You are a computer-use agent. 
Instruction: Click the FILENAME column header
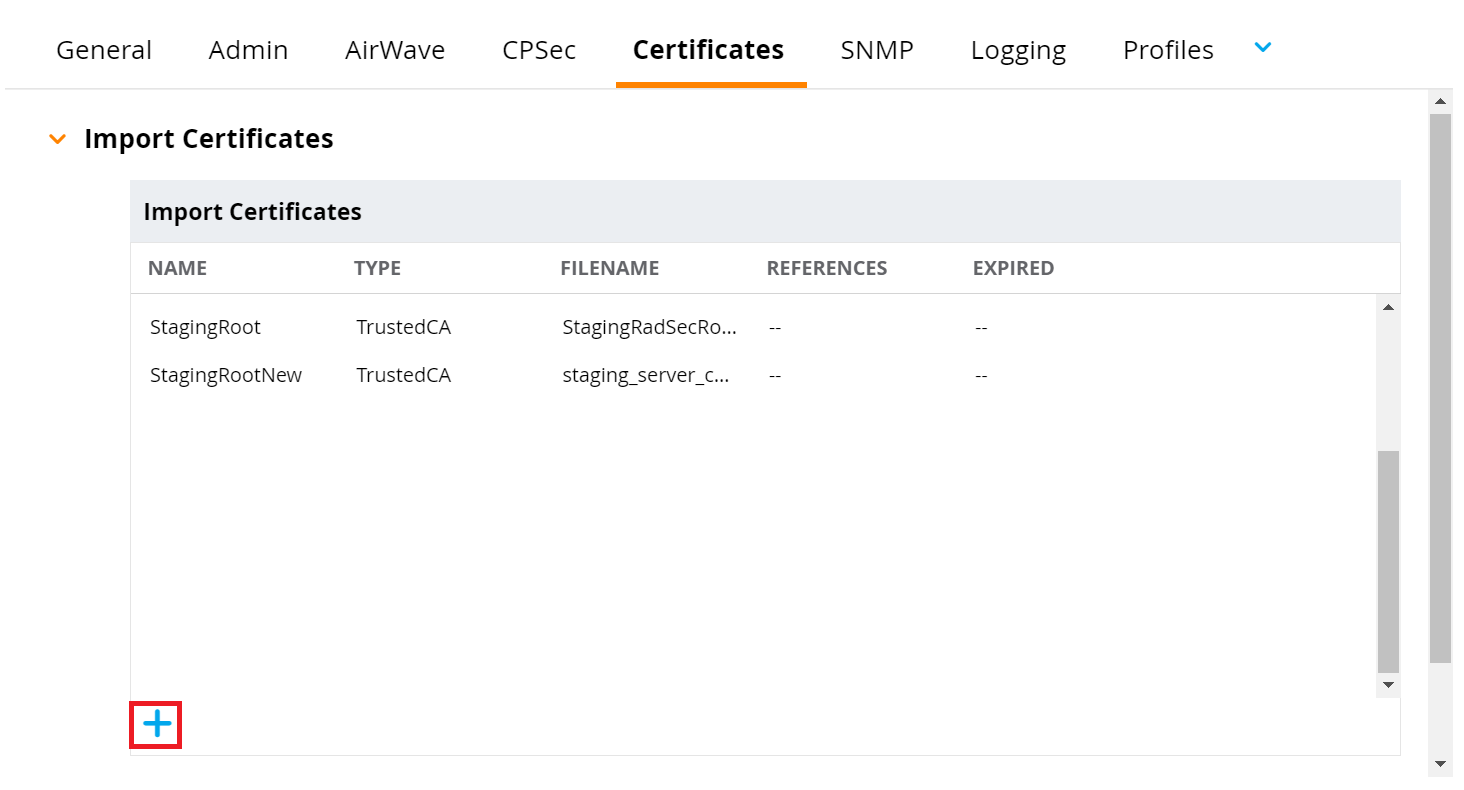609,268
